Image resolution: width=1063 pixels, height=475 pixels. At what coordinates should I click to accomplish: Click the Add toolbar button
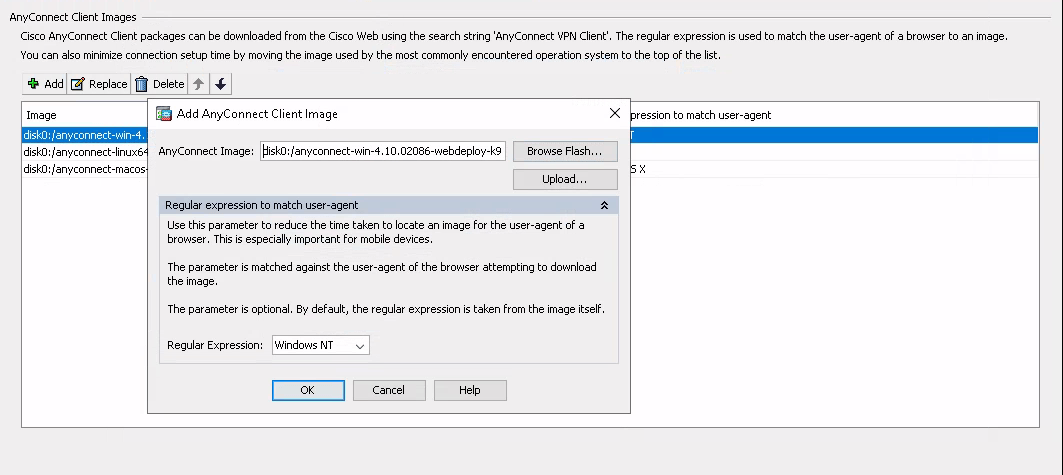45,84
